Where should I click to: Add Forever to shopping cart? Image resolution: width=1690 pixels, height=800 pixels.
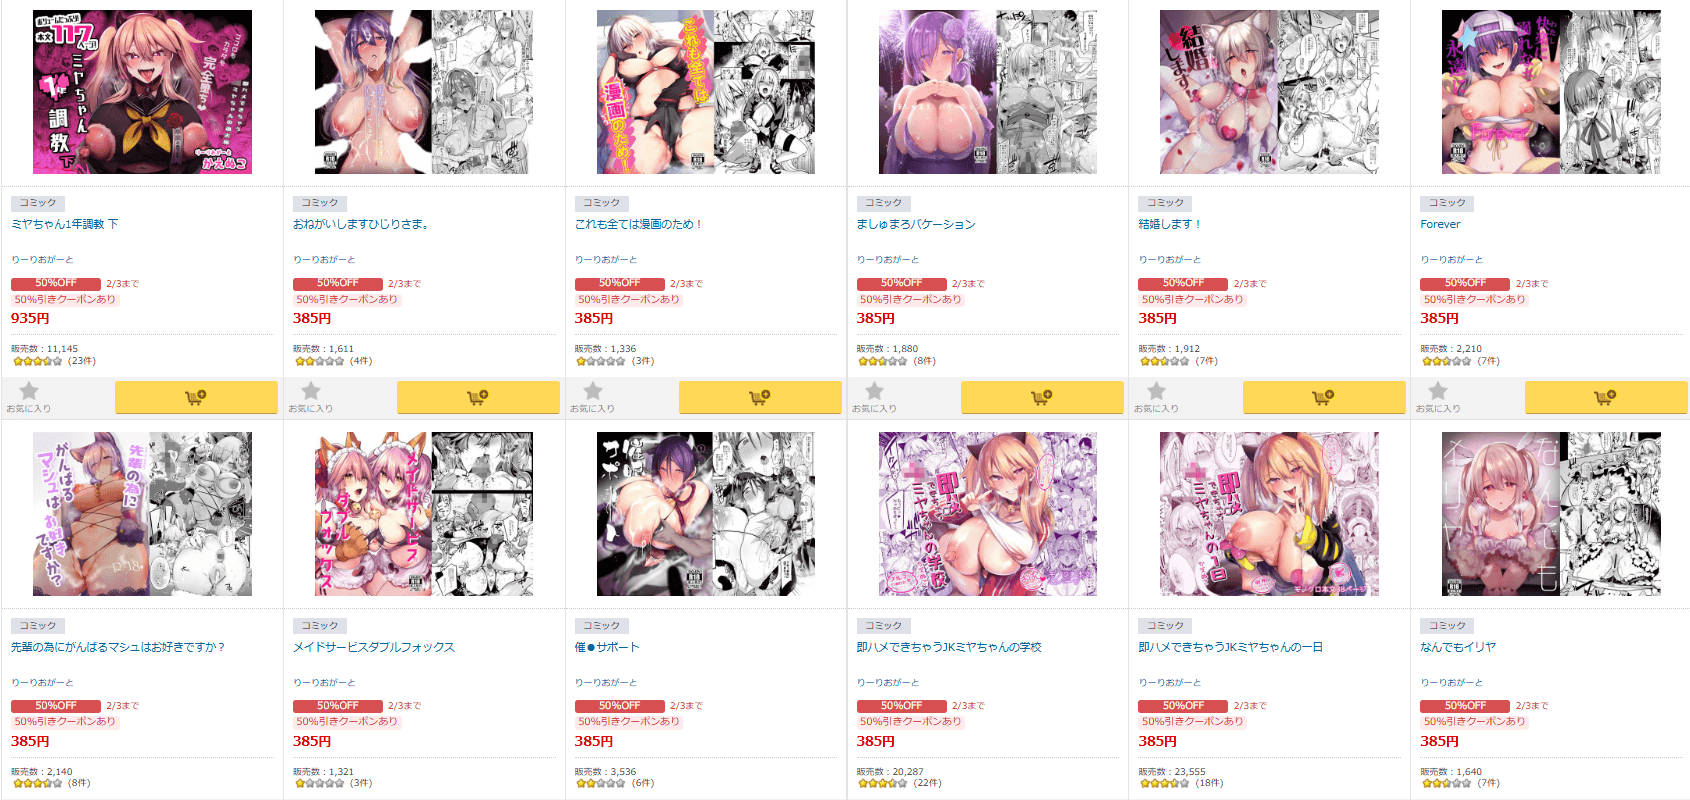click(1606, 397)
